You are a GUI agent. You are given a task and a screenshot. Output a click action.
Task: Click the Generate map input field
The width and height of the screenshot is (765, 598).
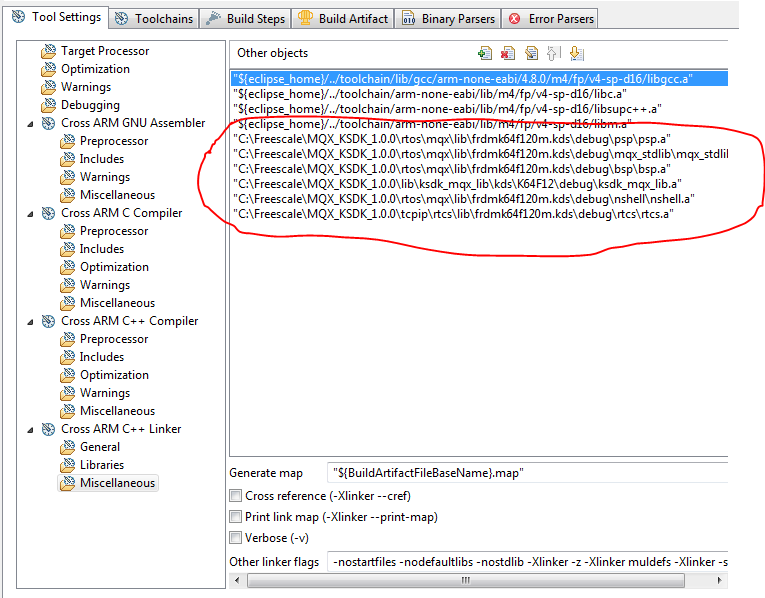tap(527, 473)
